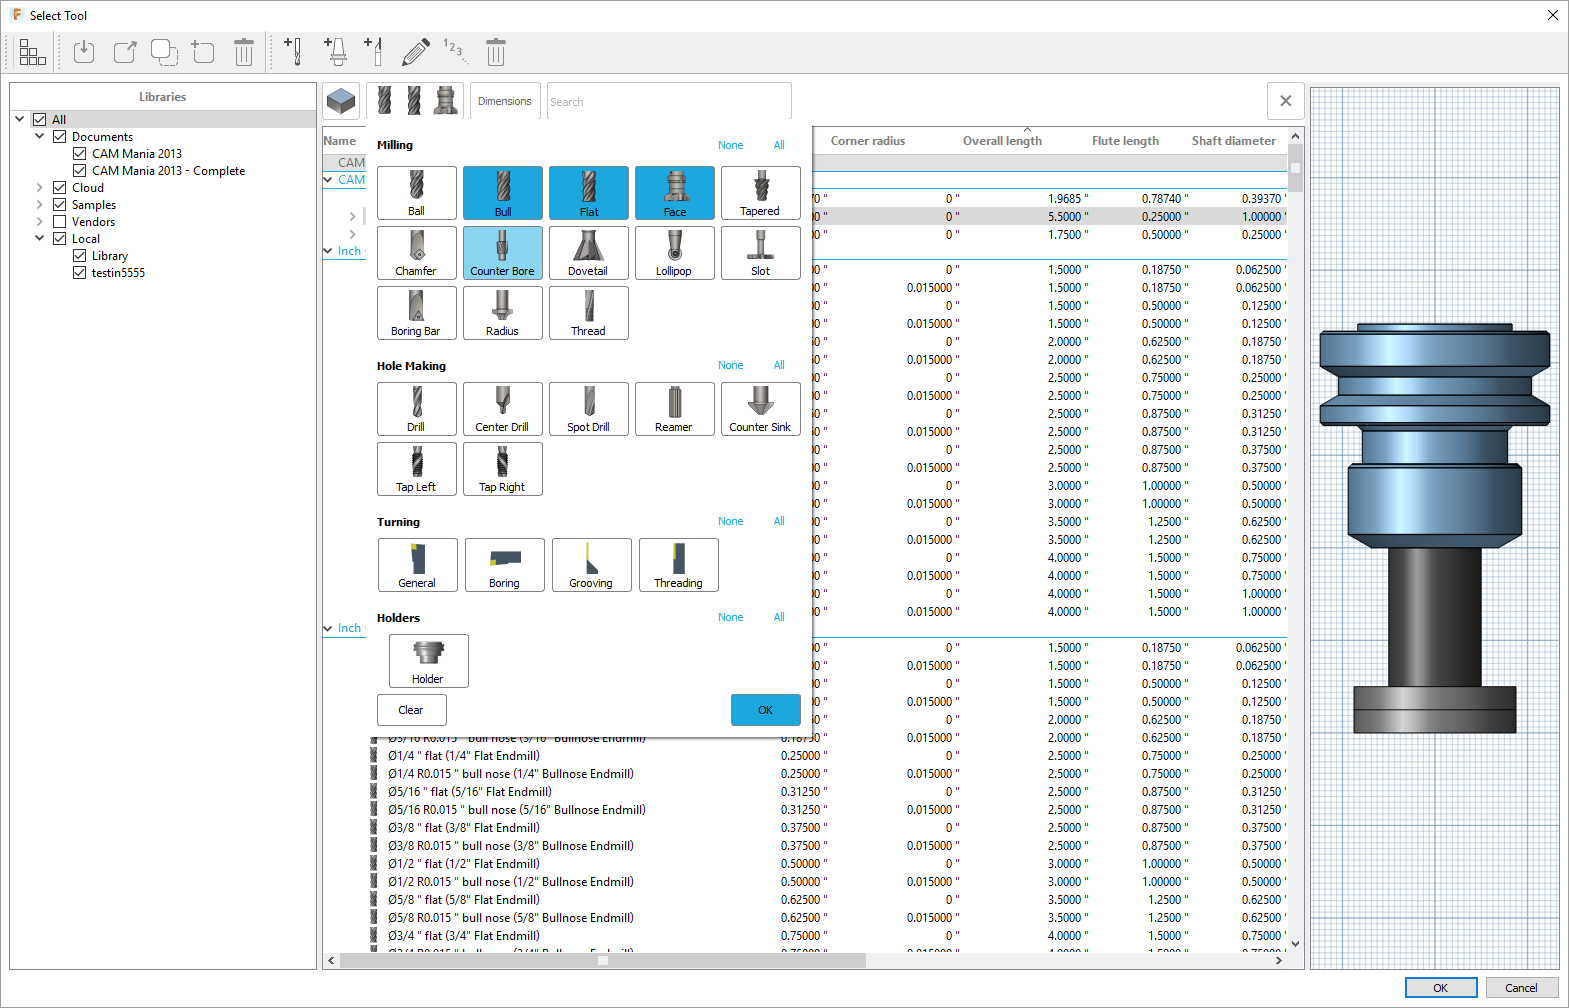Select the Tap Right tool type
Screen dimensions: 1569x1008
click(503, 469)
